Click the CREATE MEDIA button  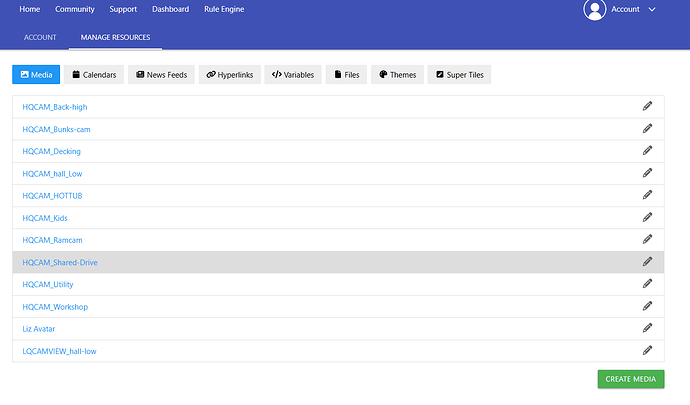point(631,379)
